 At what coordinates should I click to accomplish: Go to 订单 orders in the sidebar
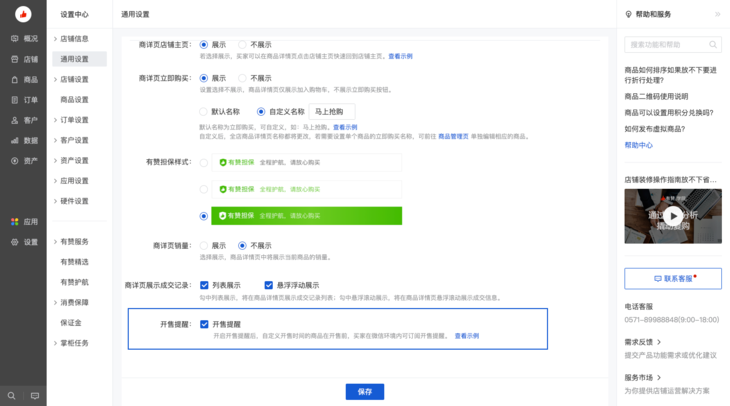(24, 100)
